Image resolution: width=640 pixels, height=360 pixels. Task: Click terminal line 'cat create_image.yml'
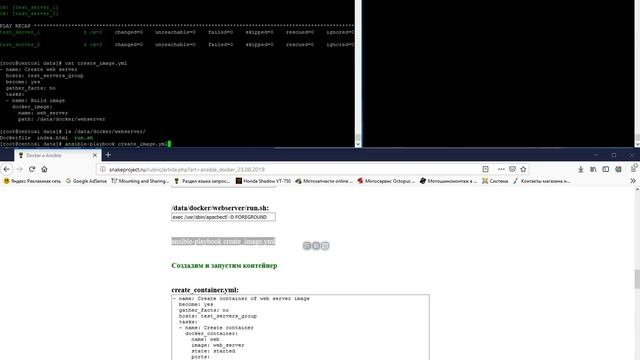(x=96, y=63)
